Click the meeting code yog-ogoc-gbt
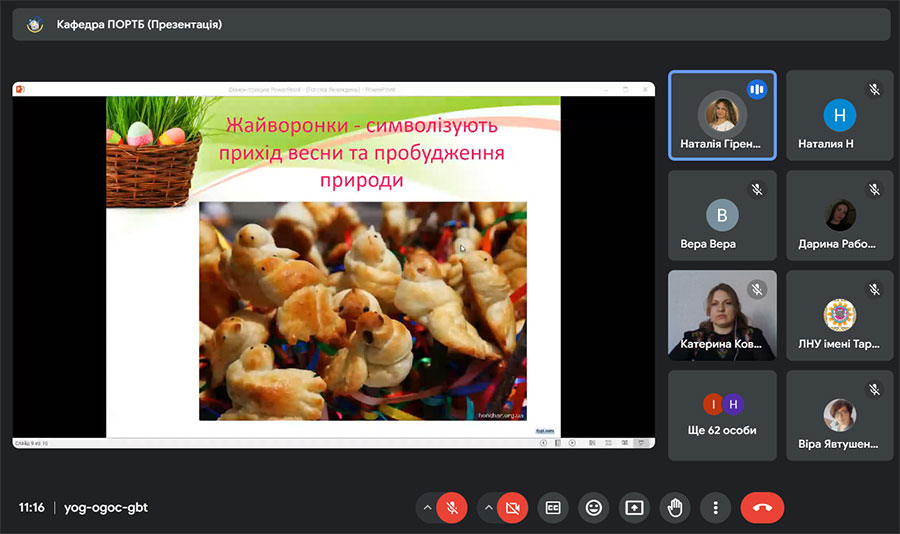Screen dimensions: 900x534 (105, 507)
